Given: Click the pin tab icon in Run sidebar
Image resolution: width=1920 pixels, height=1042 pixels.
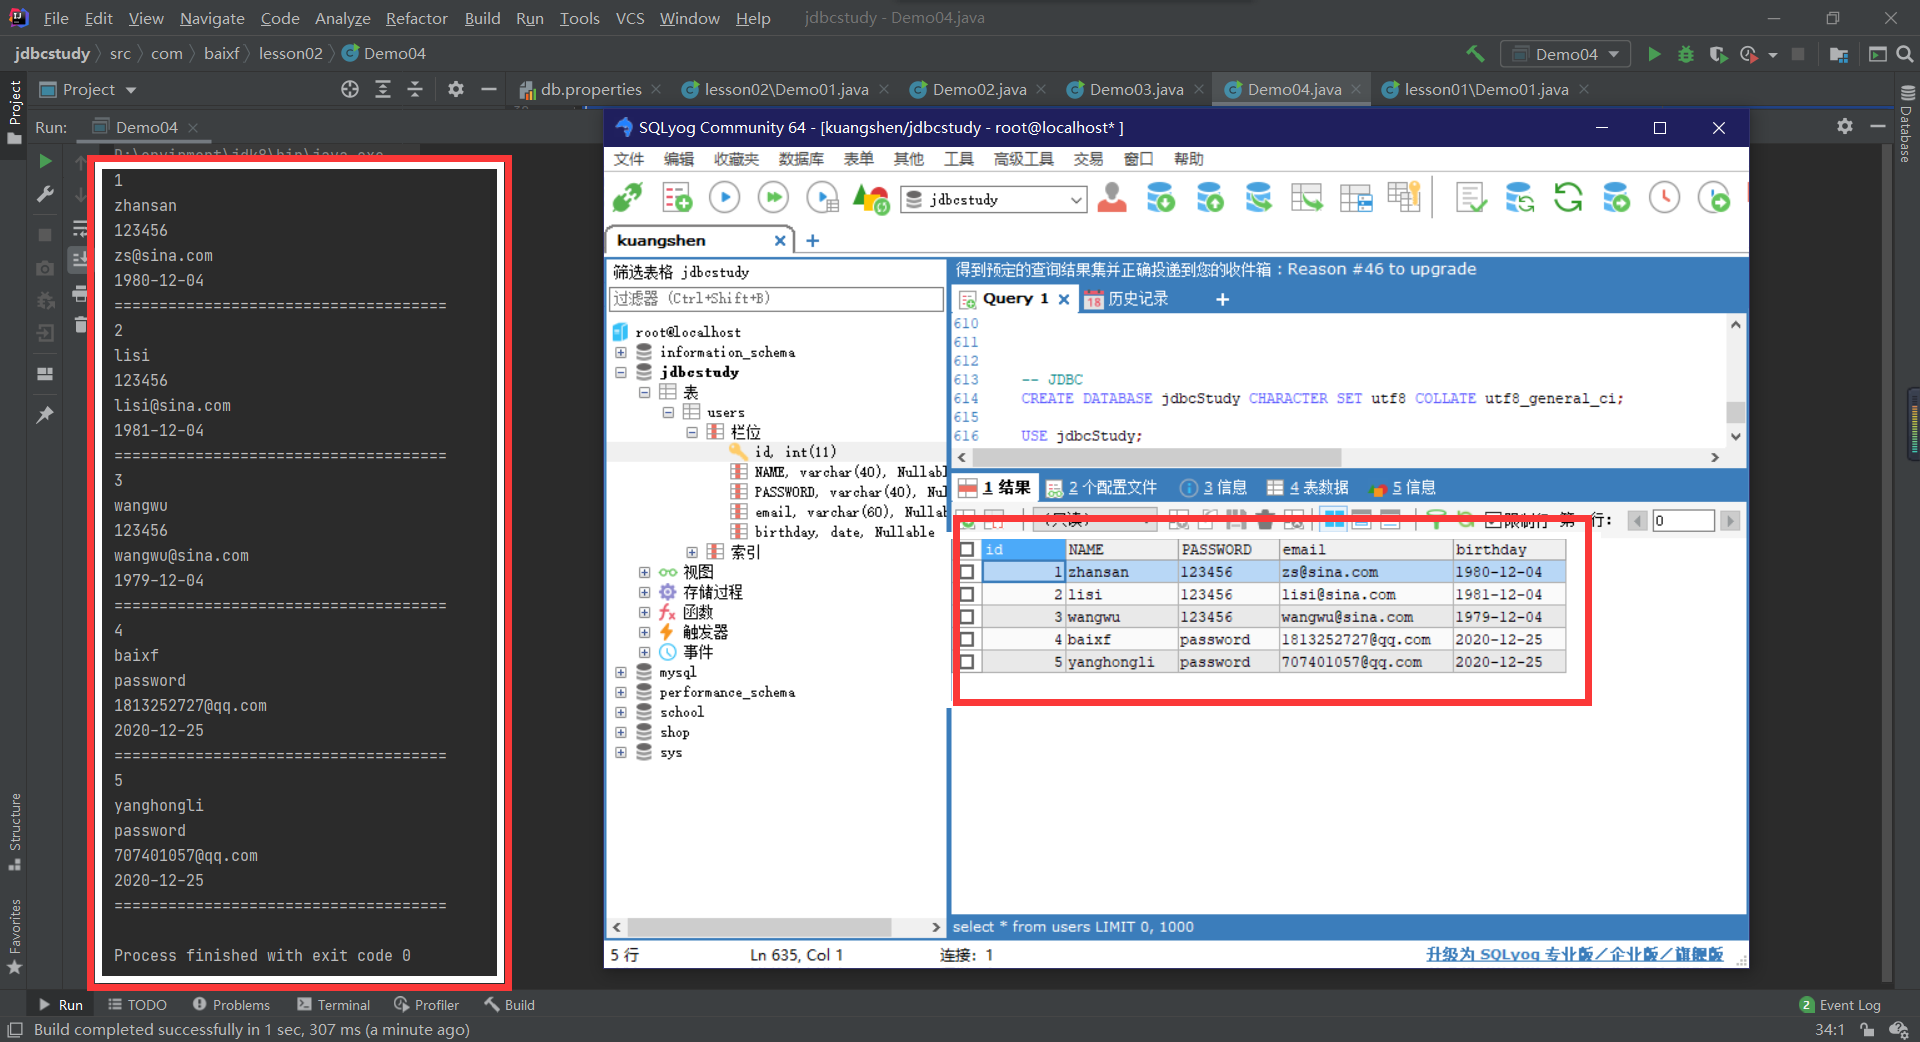Looking at the screenshot, I should pos(45,414).
